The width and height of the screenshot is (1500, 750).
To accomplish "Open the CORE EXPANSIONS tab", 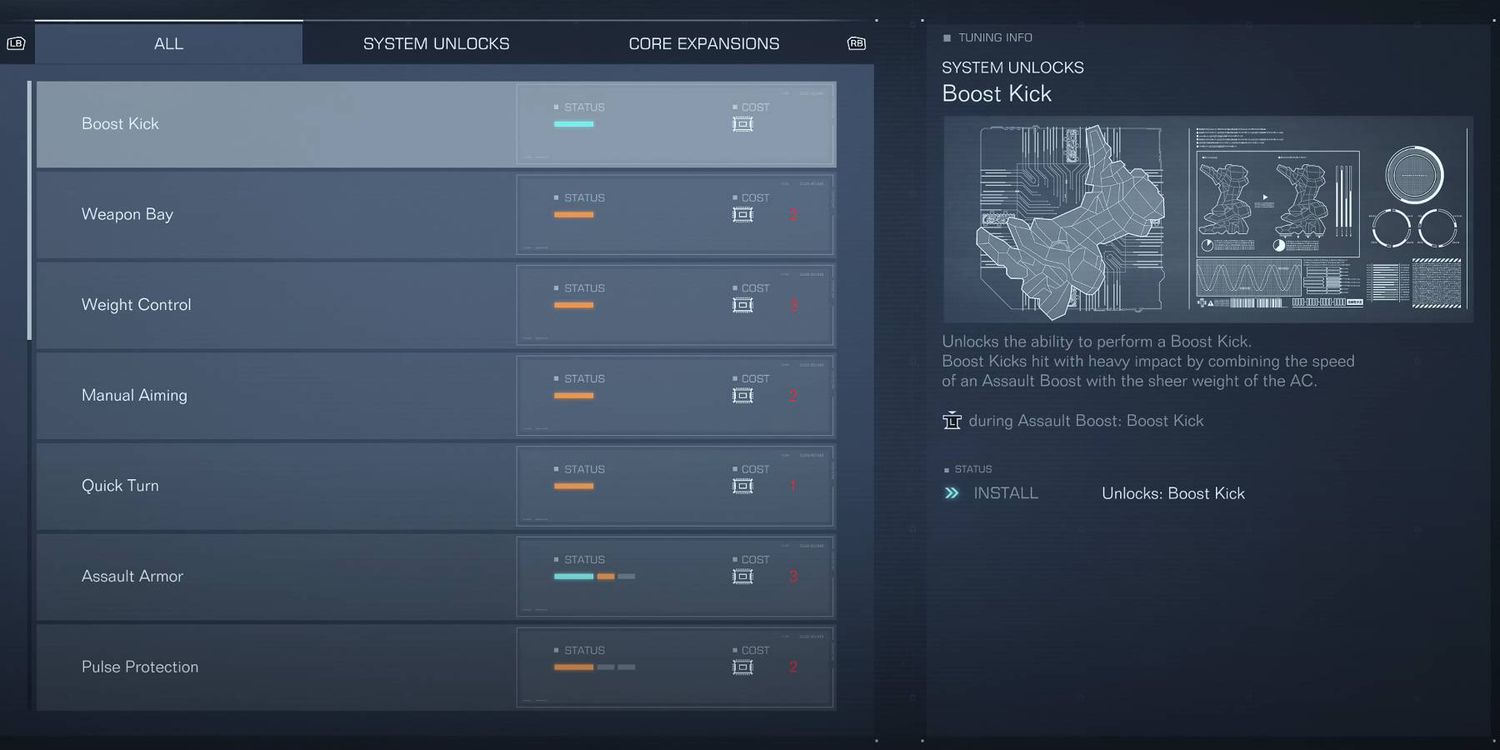I will (703, 44).
